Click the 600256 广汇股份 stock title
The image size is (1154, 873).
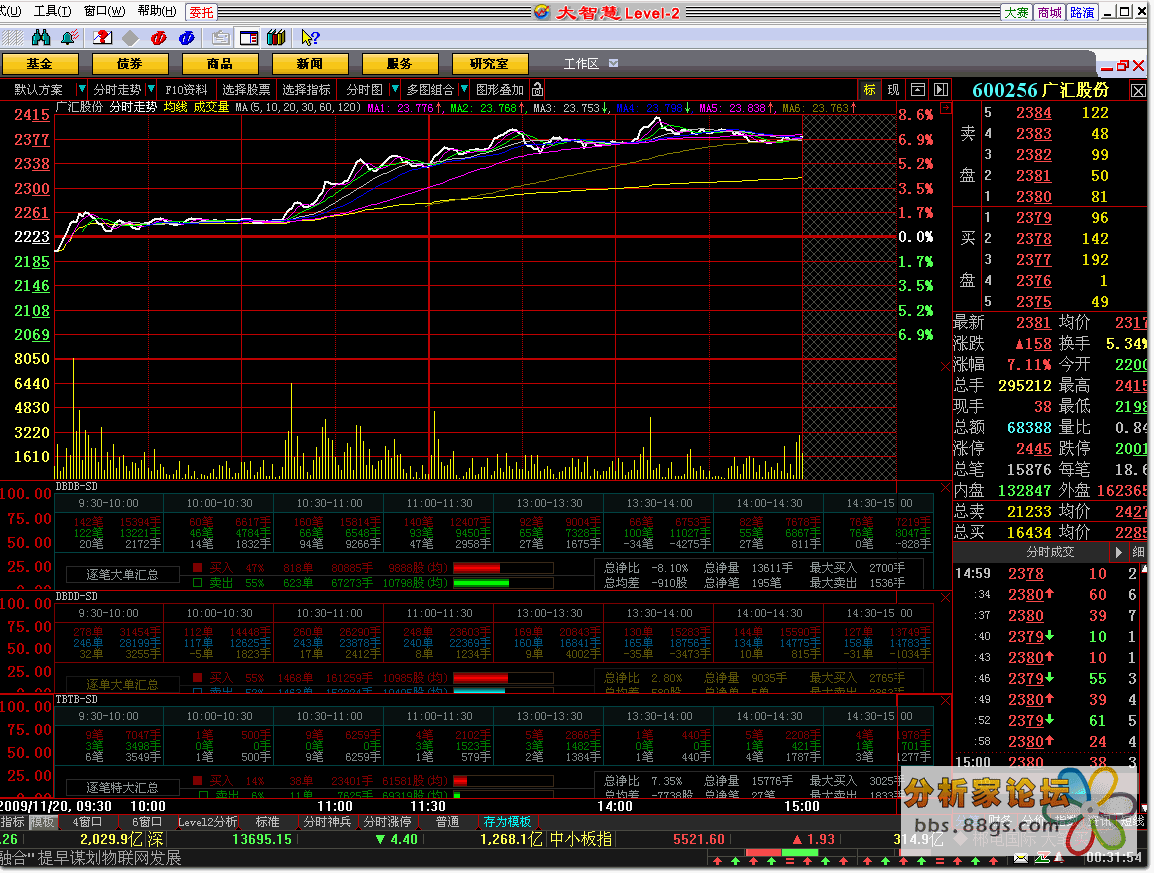coord(1041,90)
